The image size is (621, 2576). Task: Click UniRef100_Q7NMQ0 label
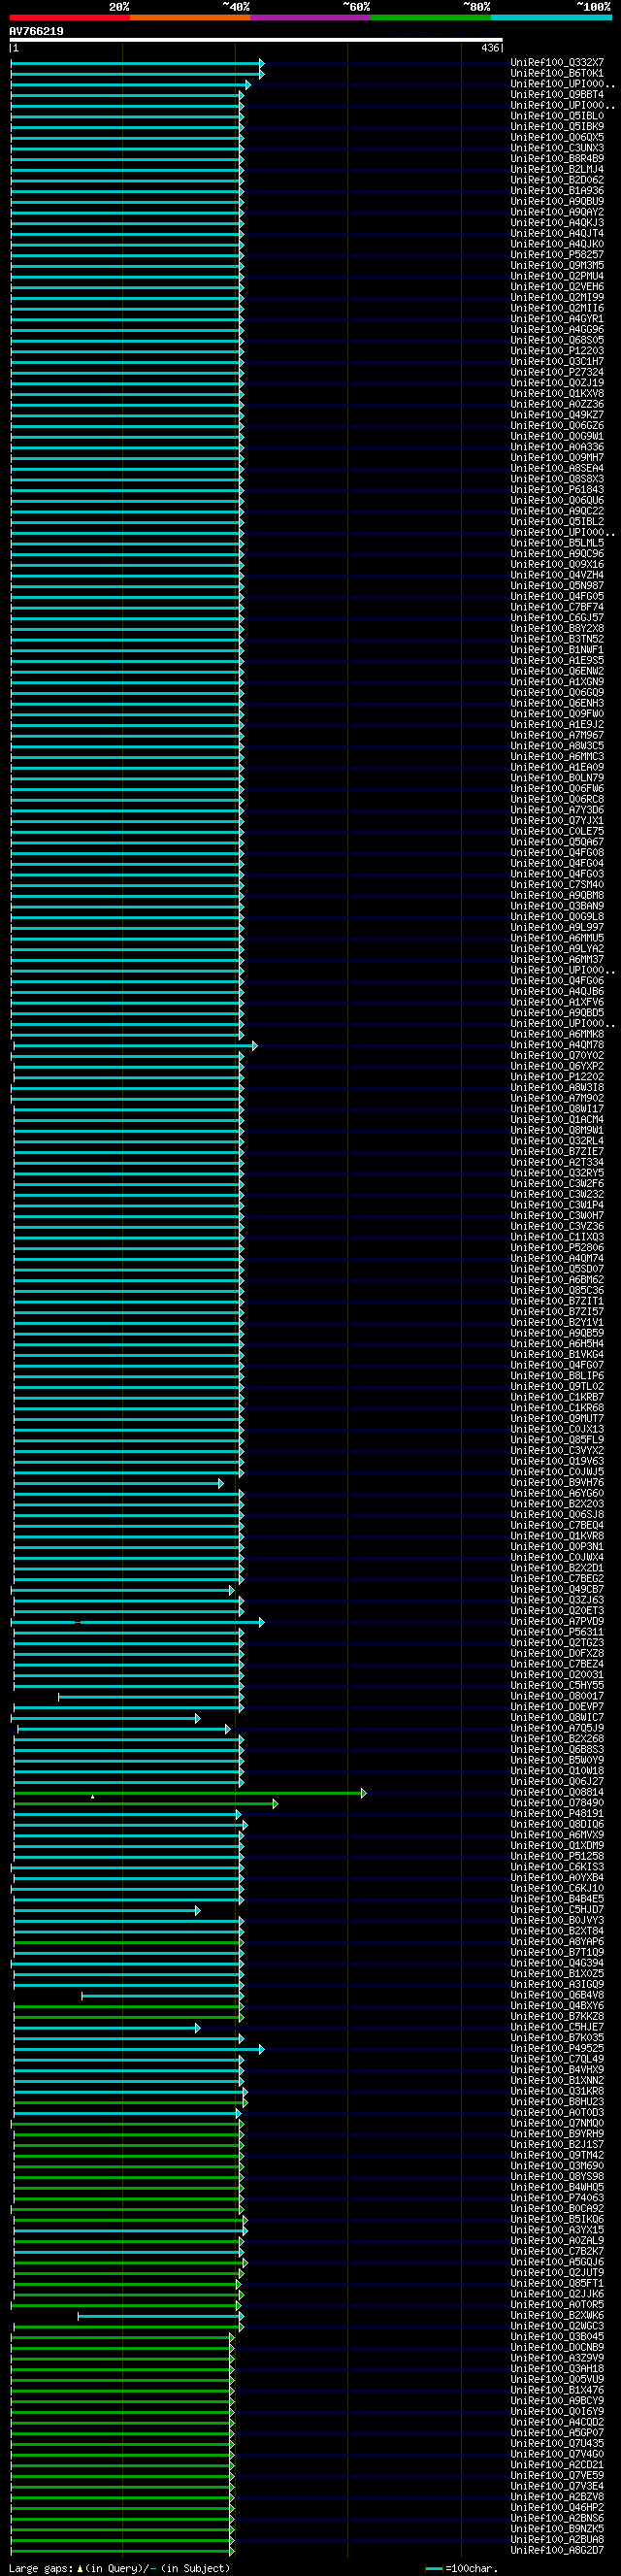tap(557, 2123)
